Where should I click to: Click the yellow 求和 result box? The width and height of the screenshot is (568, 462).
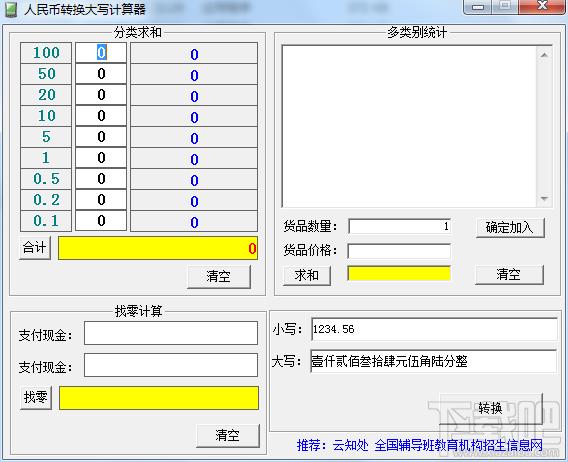399,274
